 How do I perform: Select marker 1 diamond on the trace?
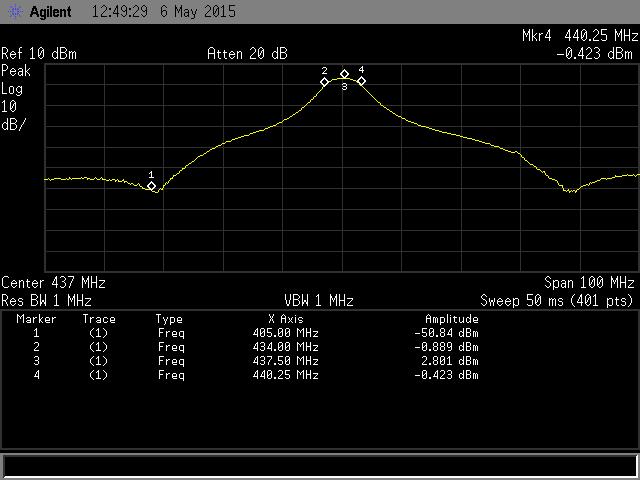(x=152, y=186)
